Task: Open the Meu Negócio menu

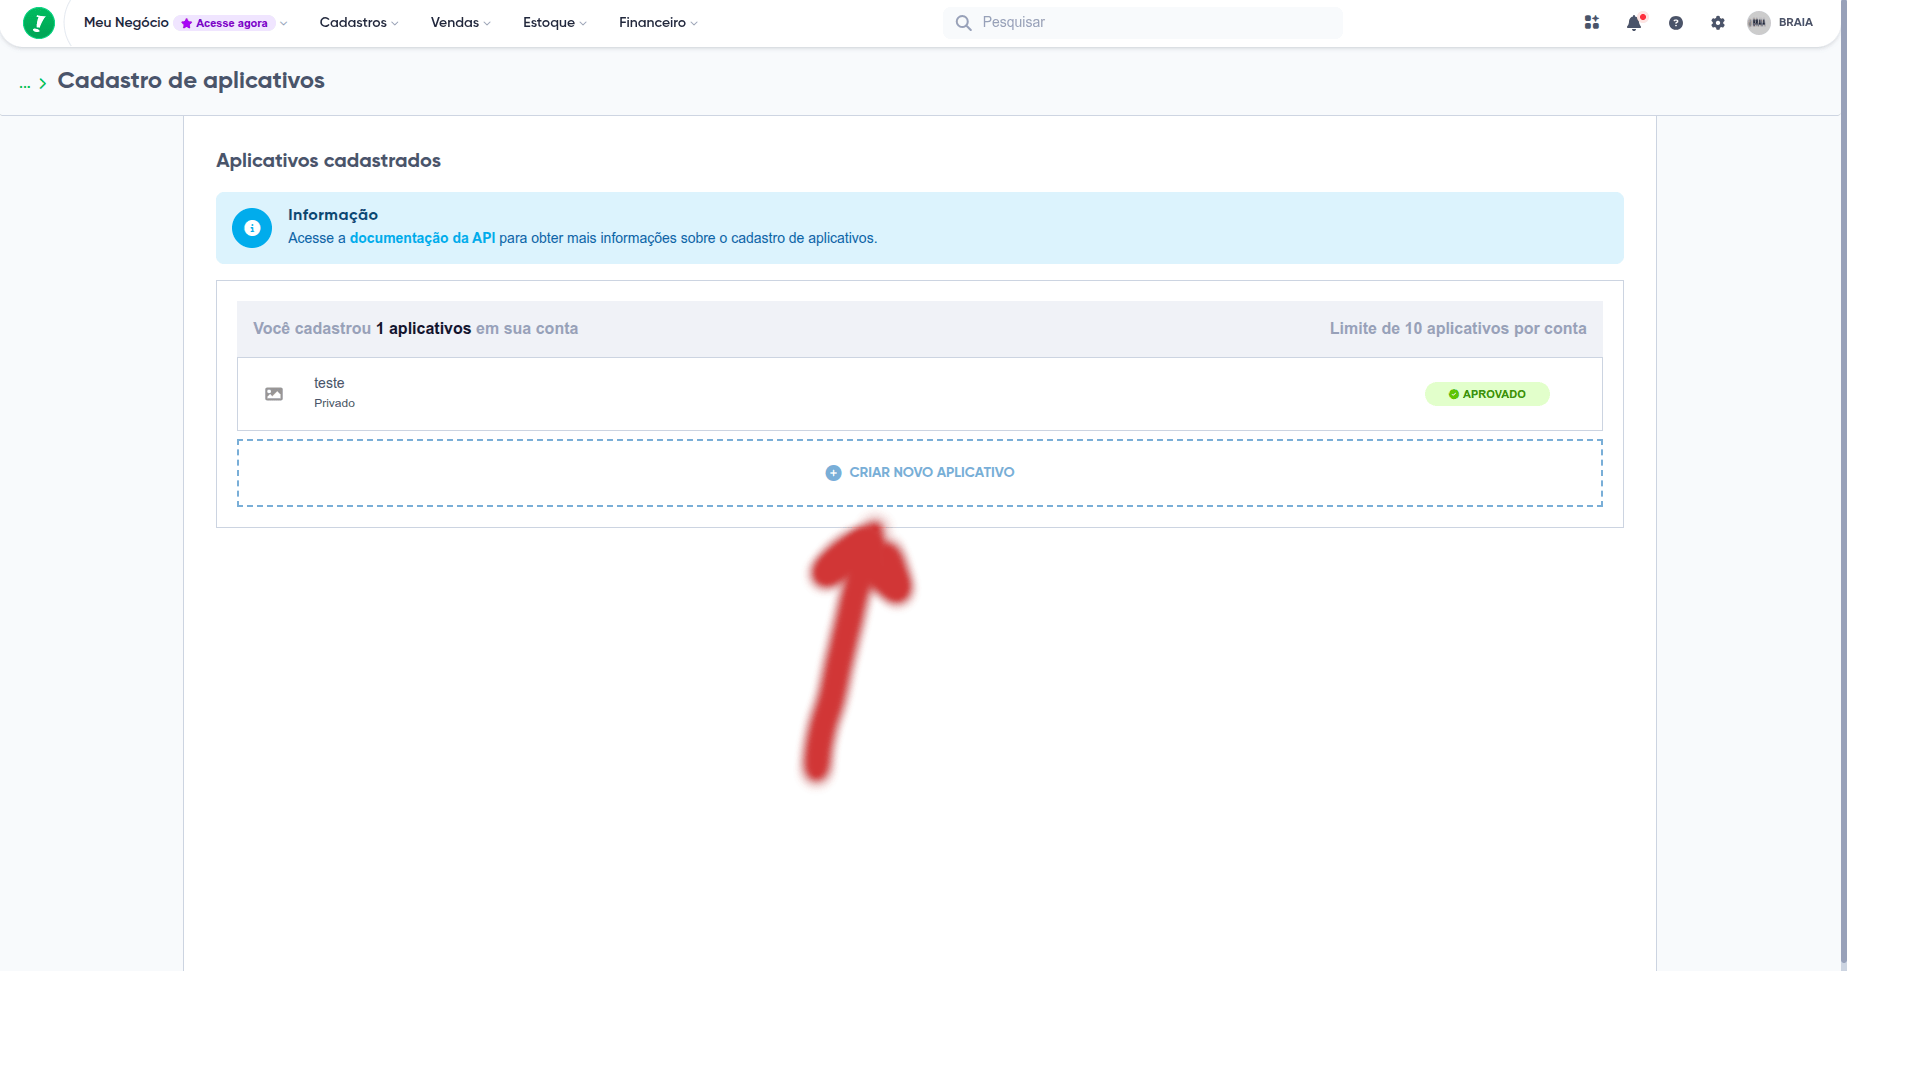Action: coord(126,23)
